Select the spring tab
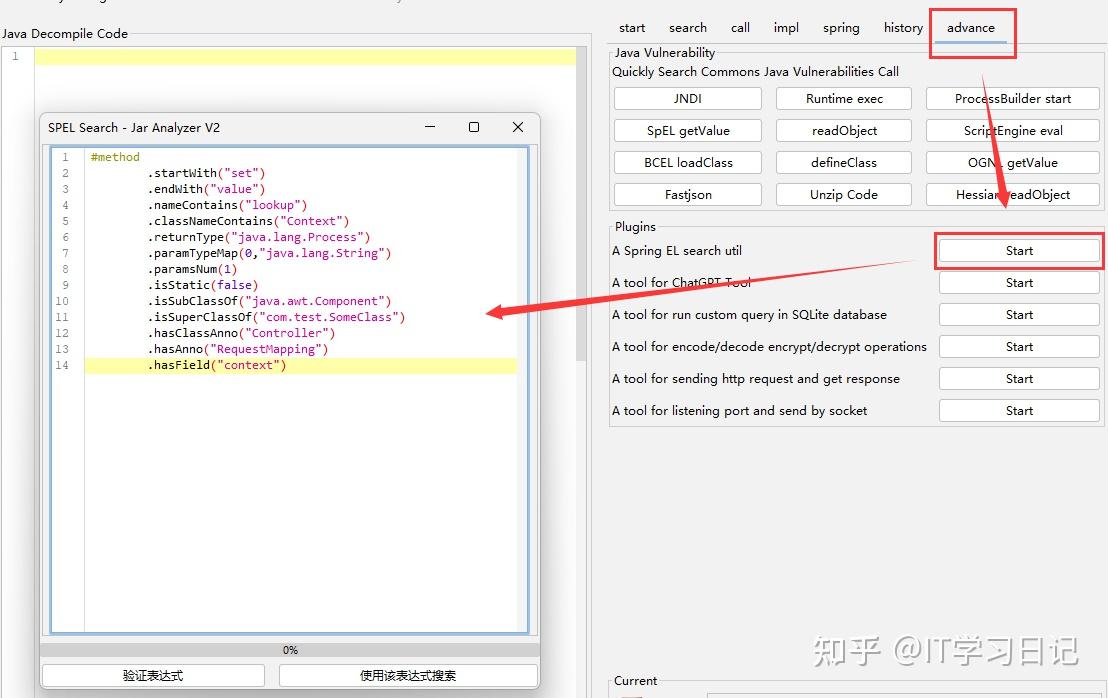1108x698 pixels. [841, 28]
